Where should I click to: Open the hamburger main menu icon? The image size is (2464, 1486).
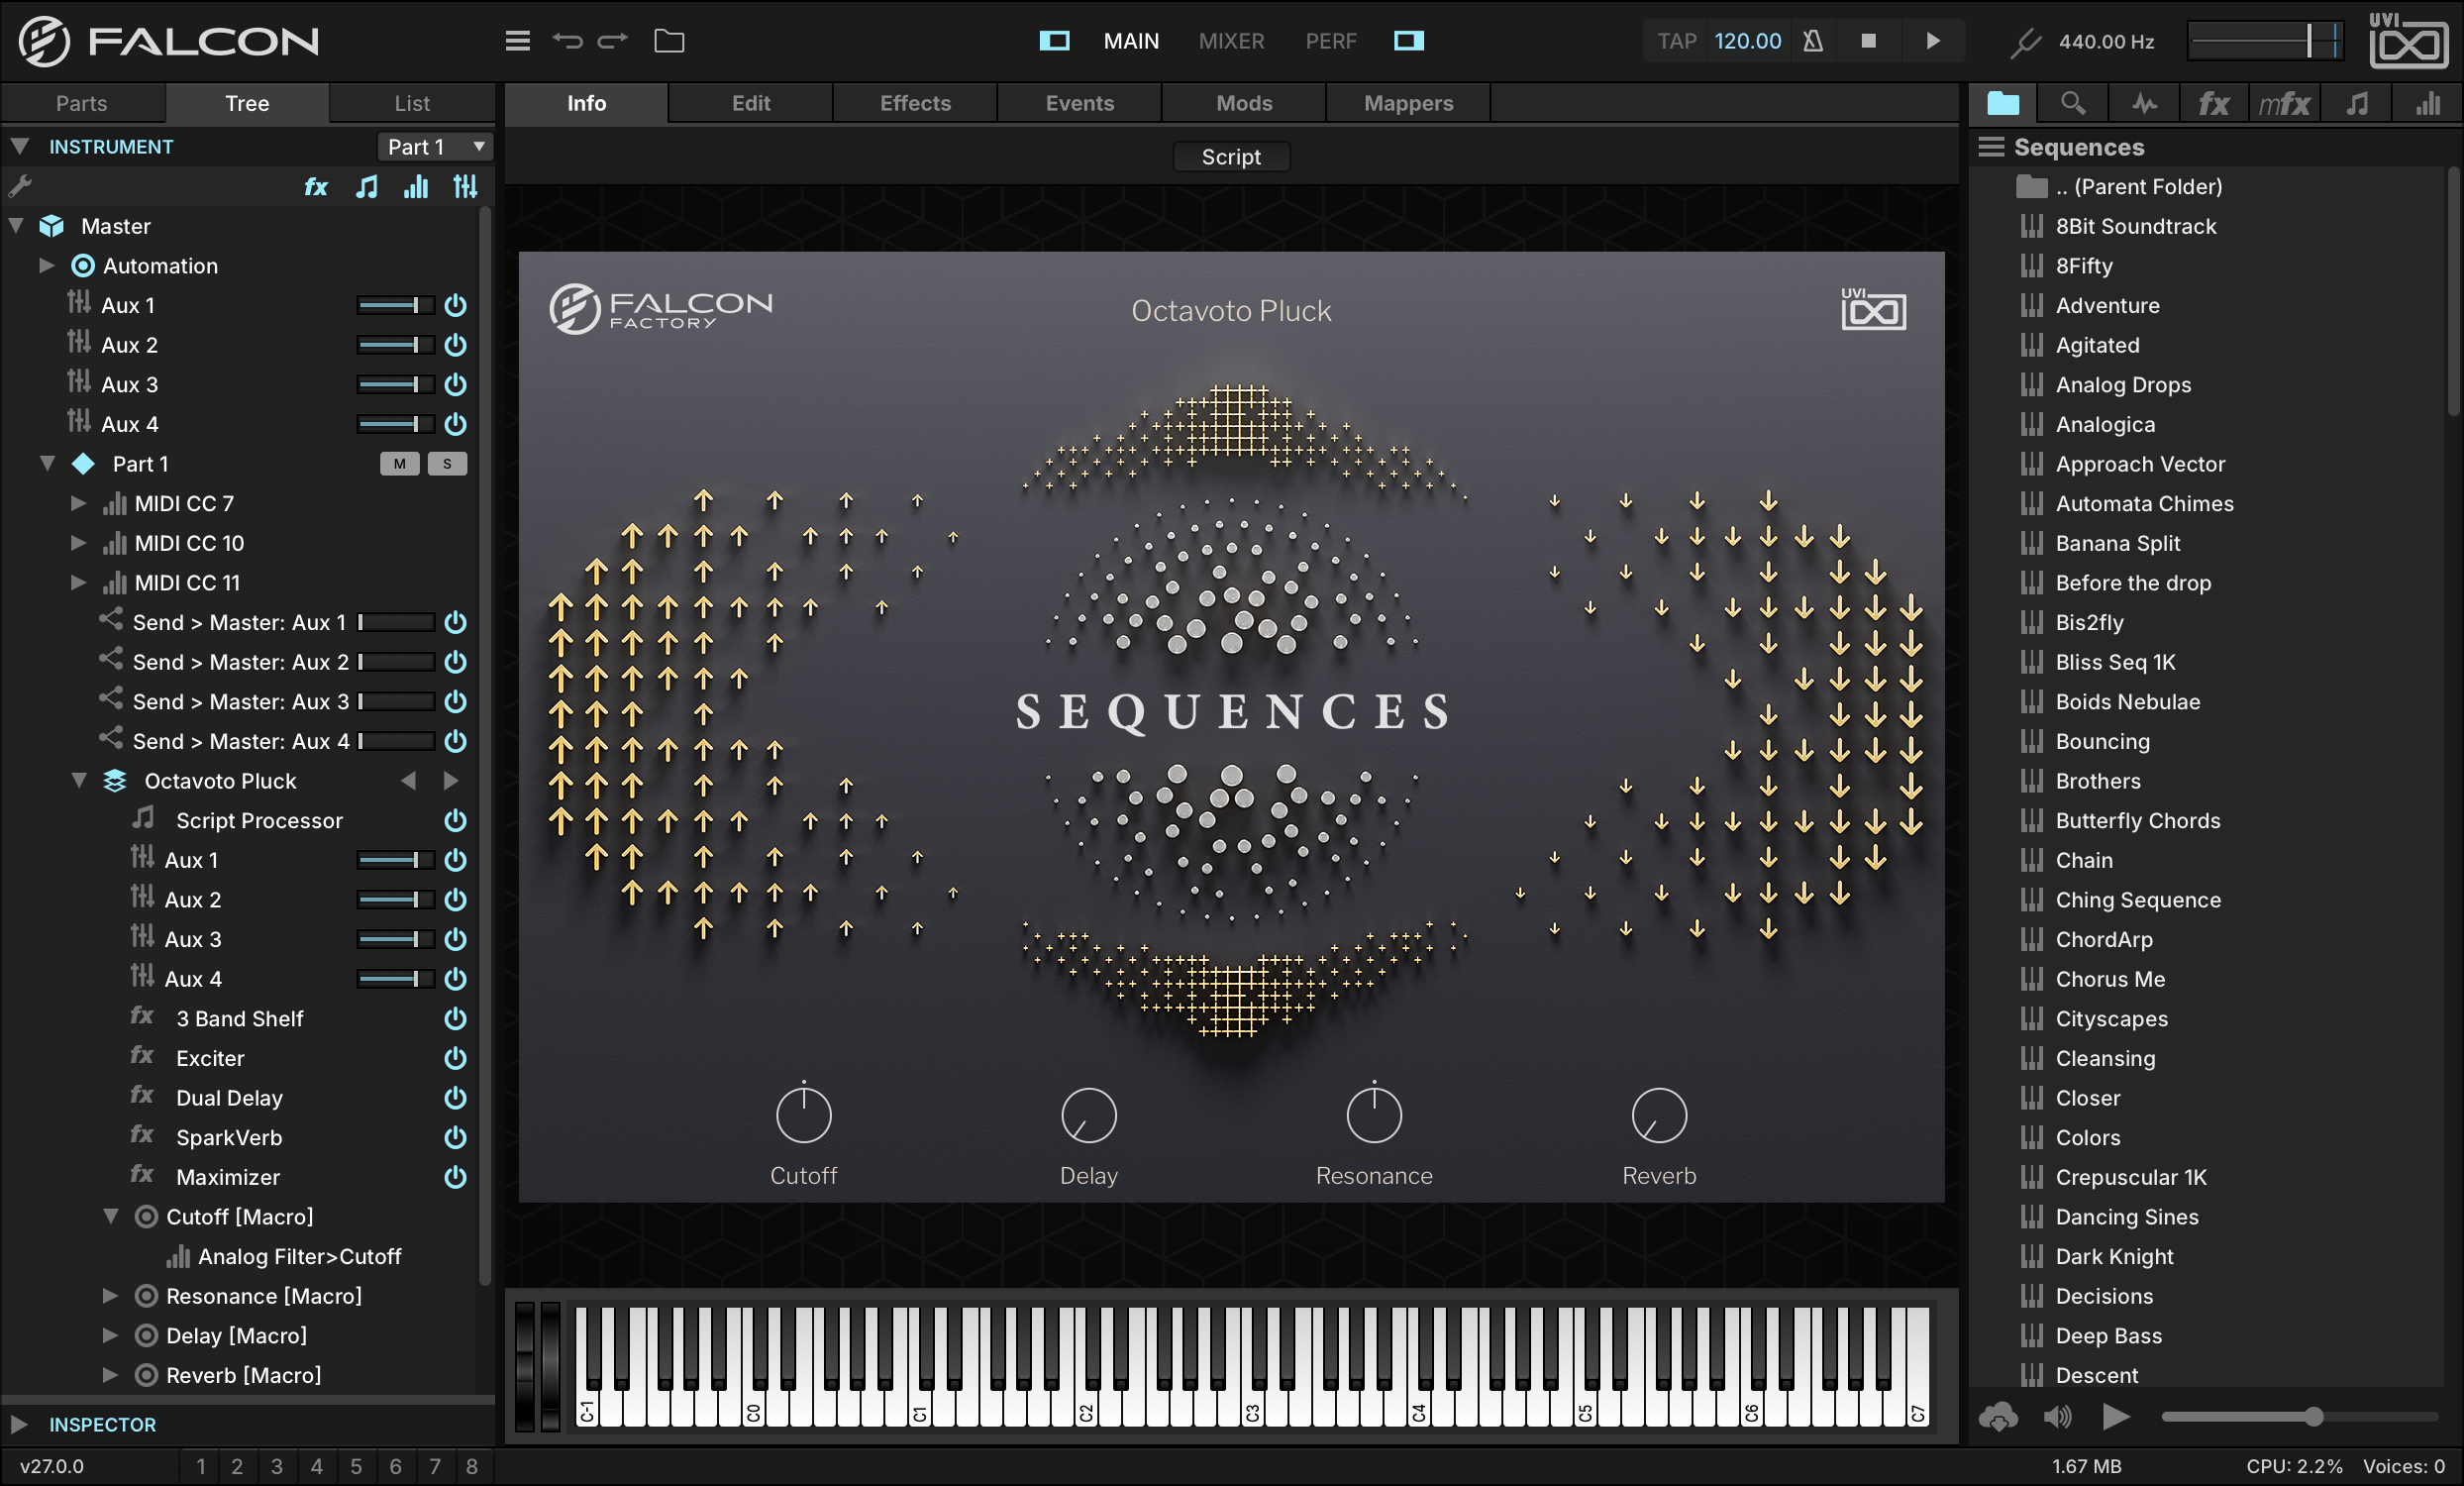[x=517, y=41]
